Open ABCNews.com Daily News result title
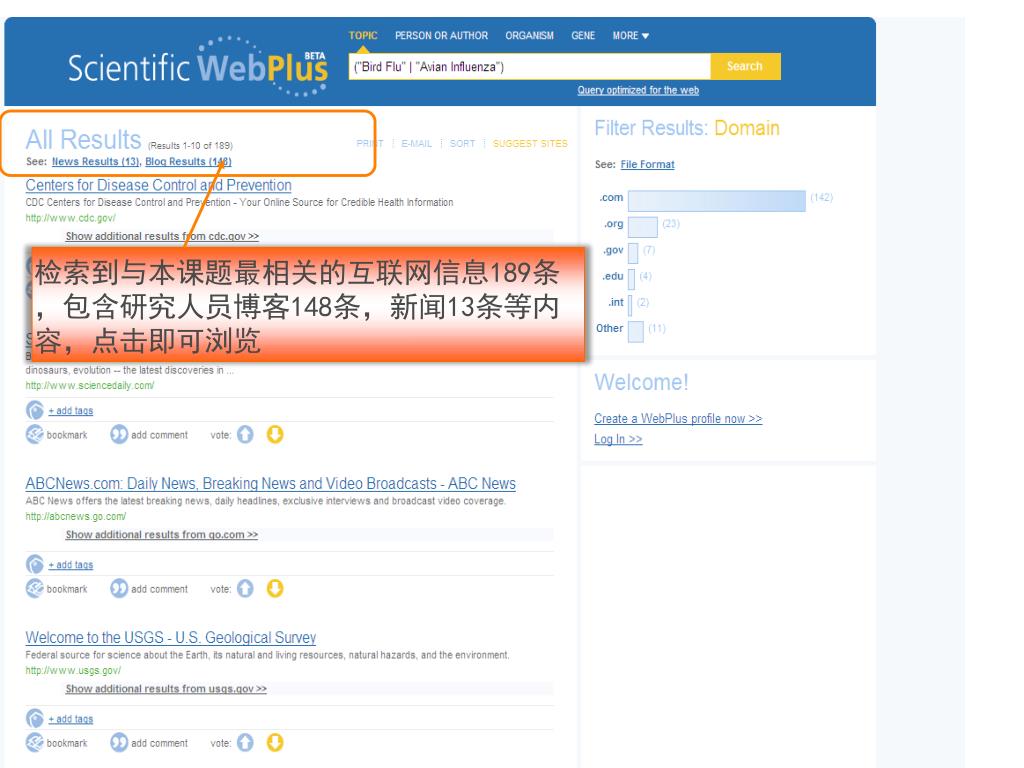The height and width of the screenshot is (768, 1024). (270, 484)
